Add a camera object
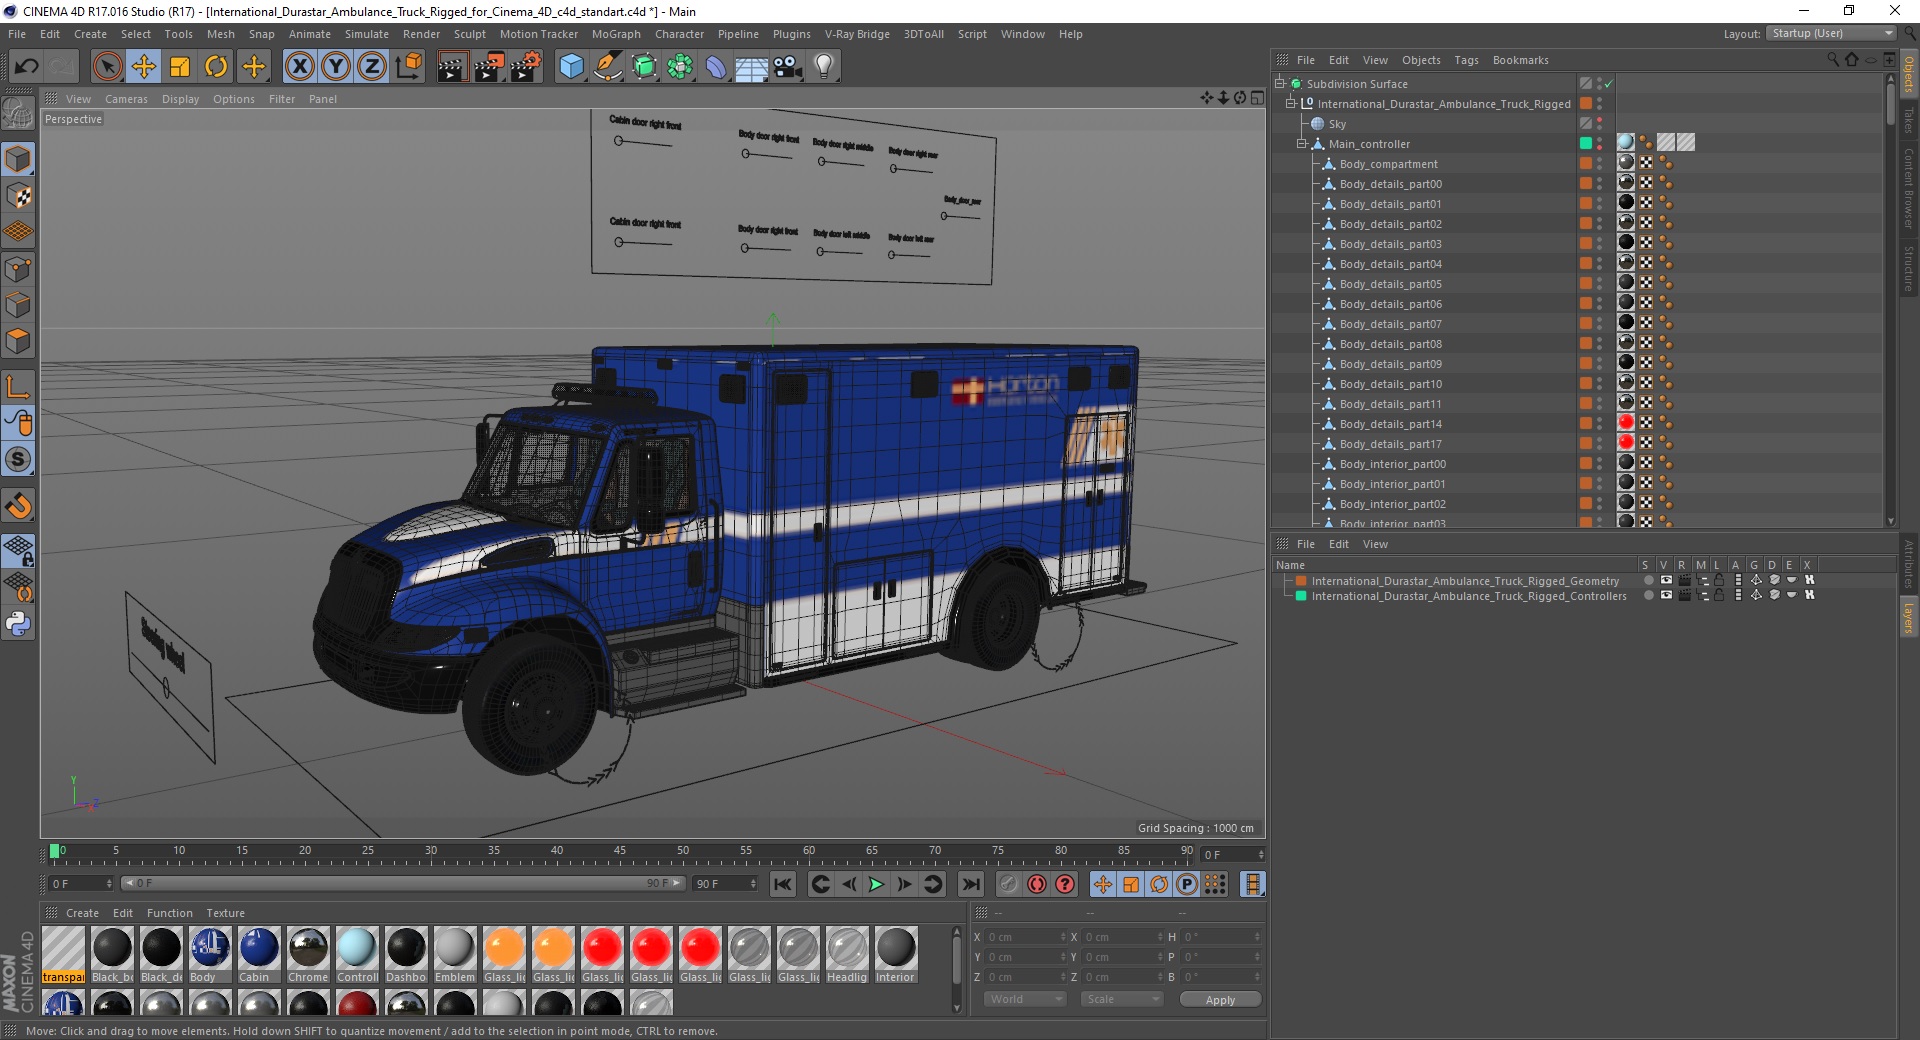1920x1040 pixels. (x=788, y=67)
